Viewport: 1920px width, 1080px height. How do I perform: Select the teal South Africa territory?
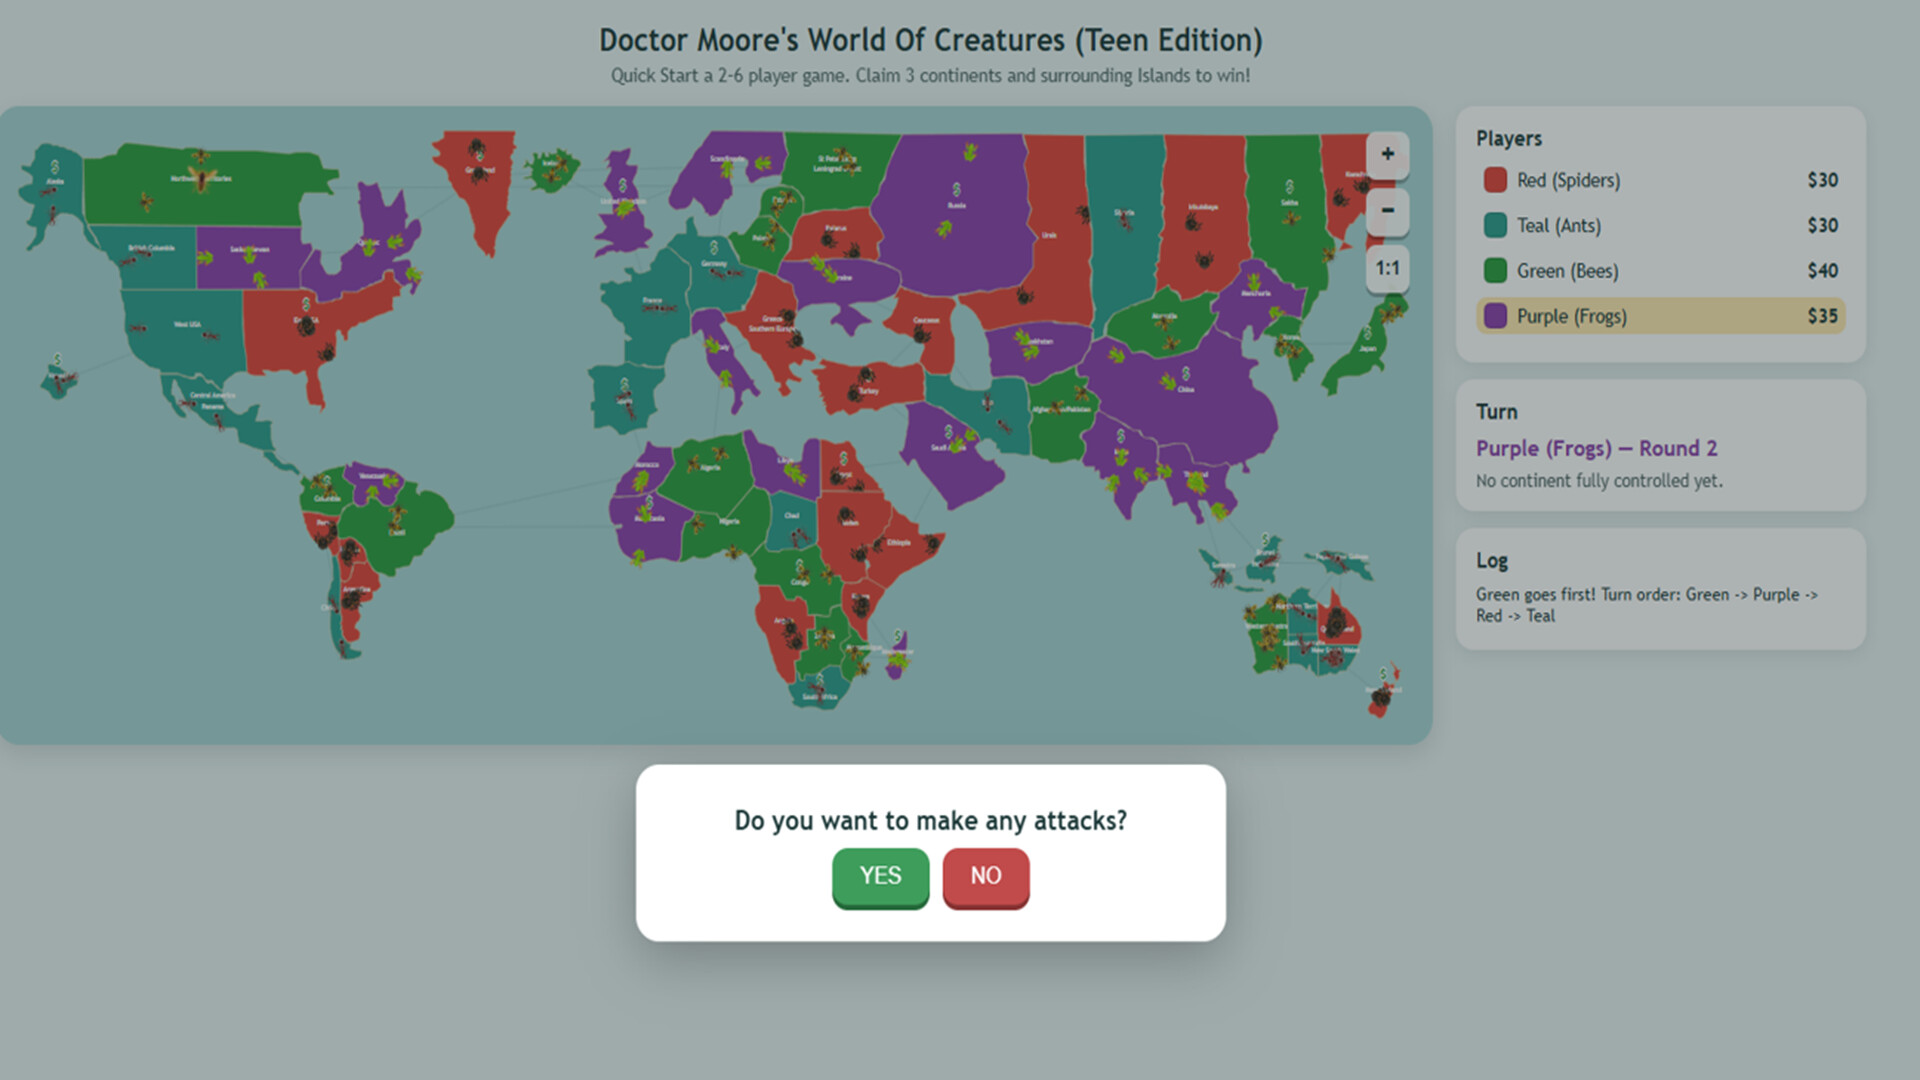pyautogui.click(x=819, y=692)
